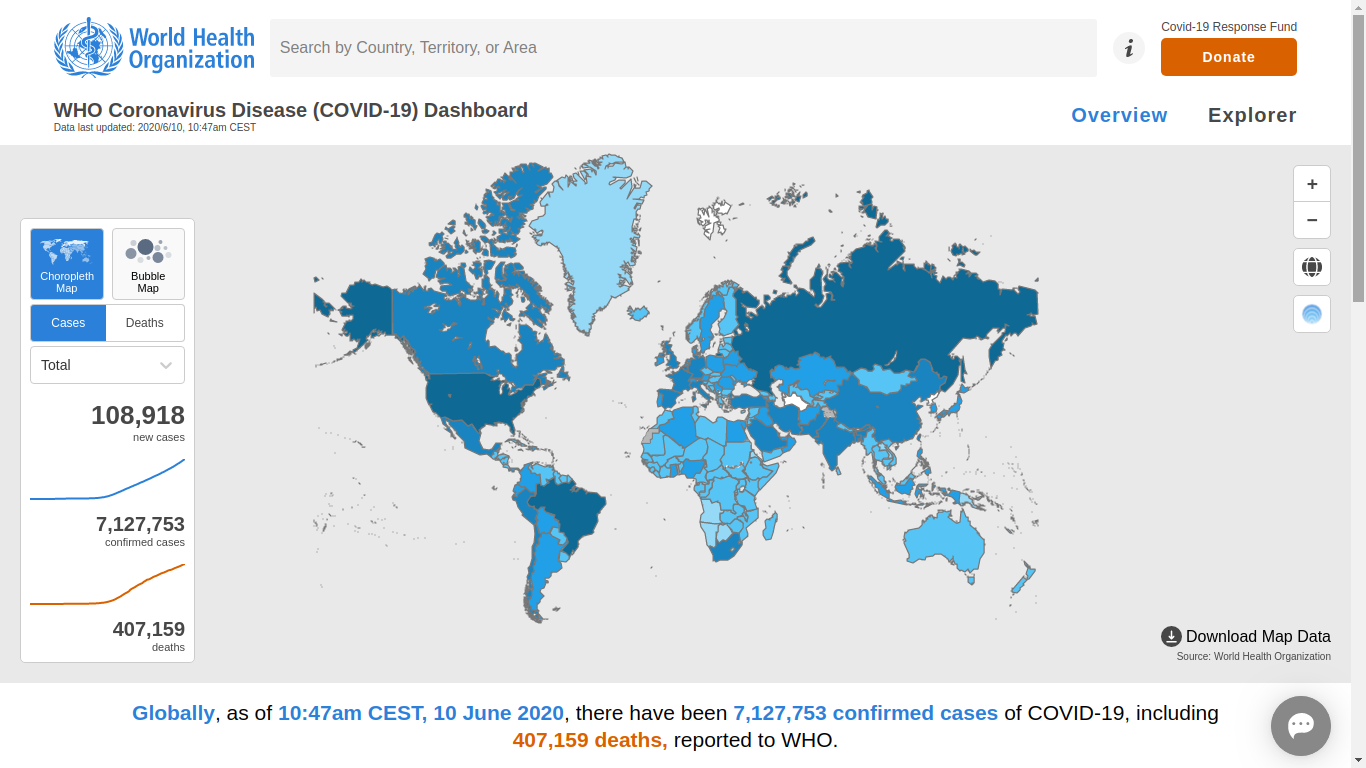
Task: Select the Cases toggle
Action: (68, 323)
